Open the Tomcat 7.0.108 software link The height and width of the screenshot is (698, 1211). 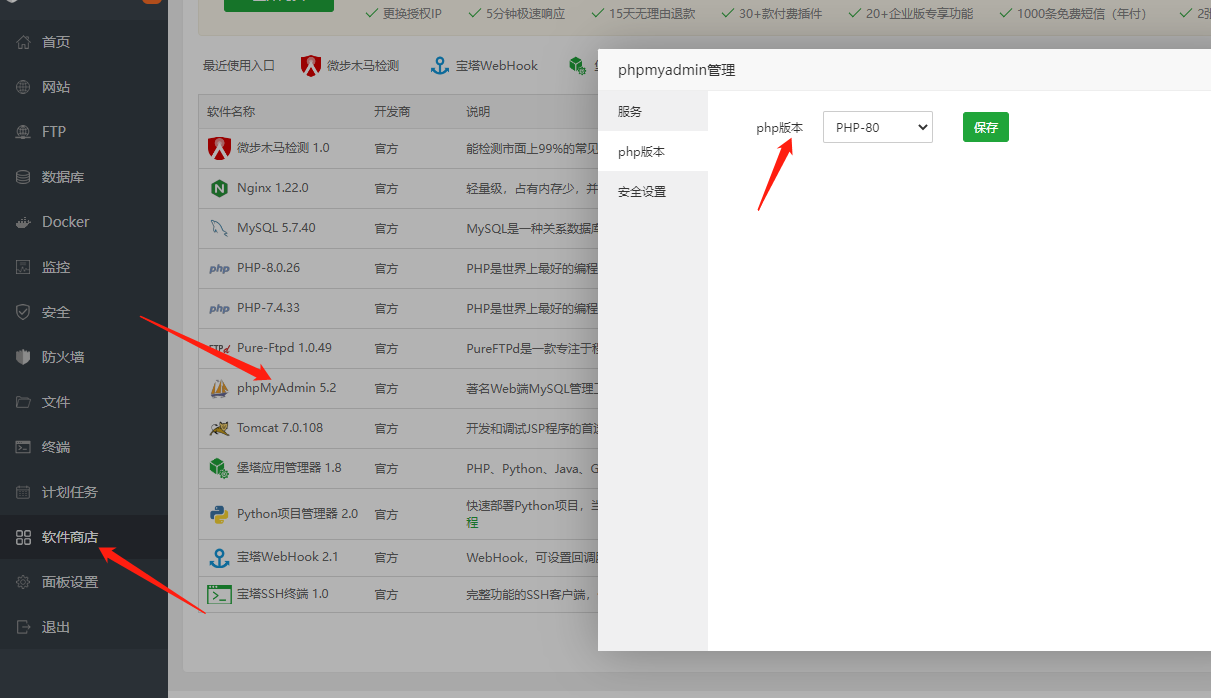click(x=280, y=427)
